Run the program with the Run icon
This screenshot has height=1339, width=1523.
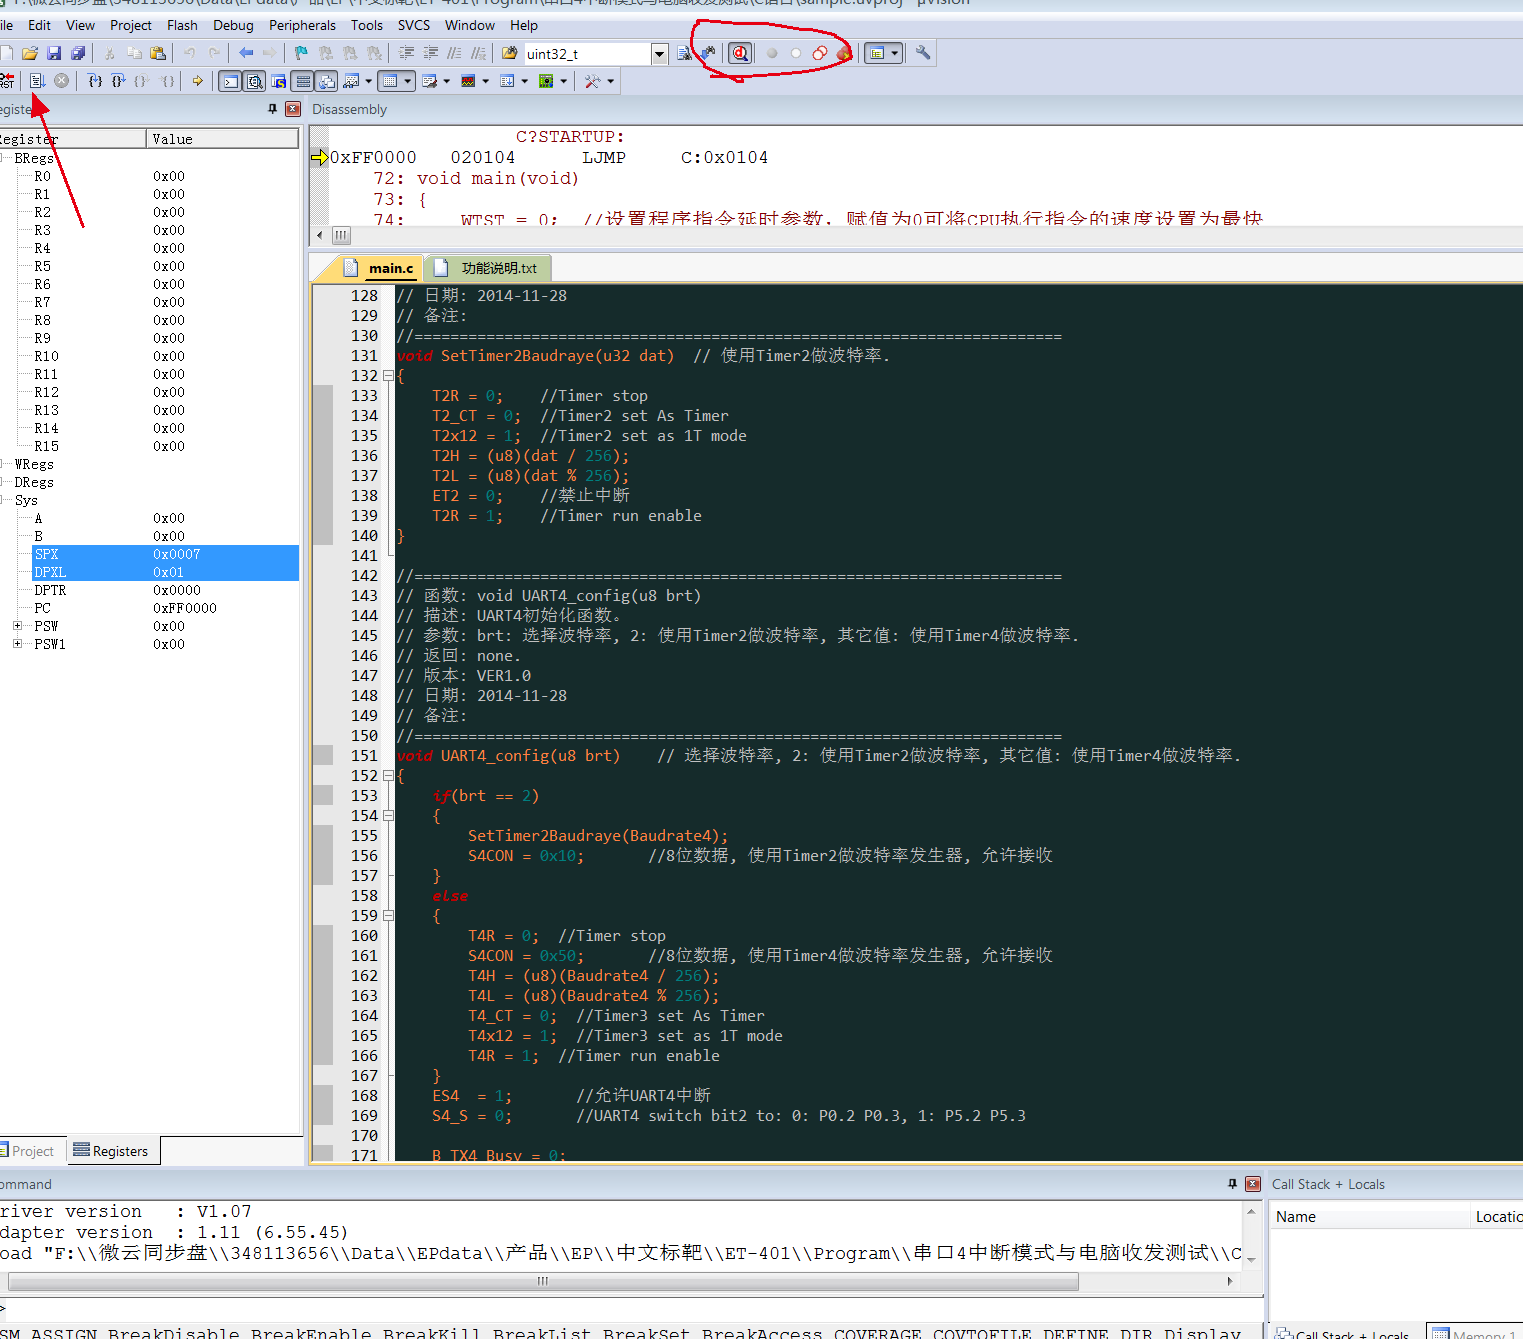pyautogui.click(x=37, y=81)
